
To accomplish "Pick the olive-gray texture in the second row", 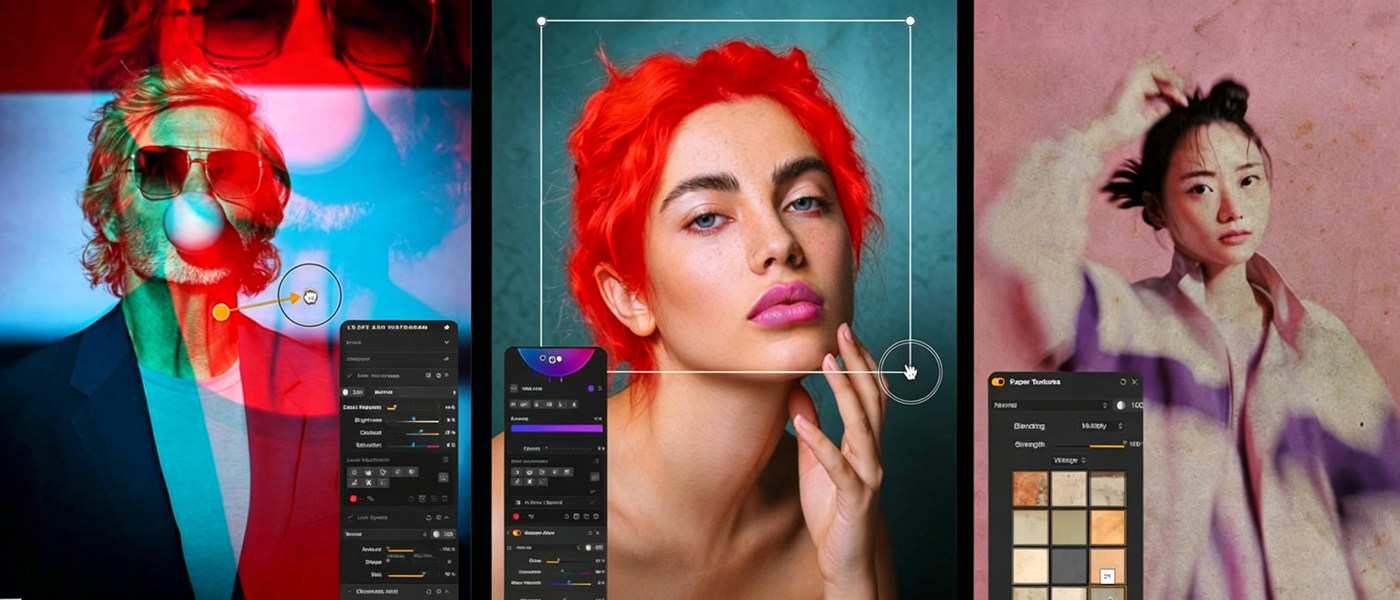I will pos(1069,527).
